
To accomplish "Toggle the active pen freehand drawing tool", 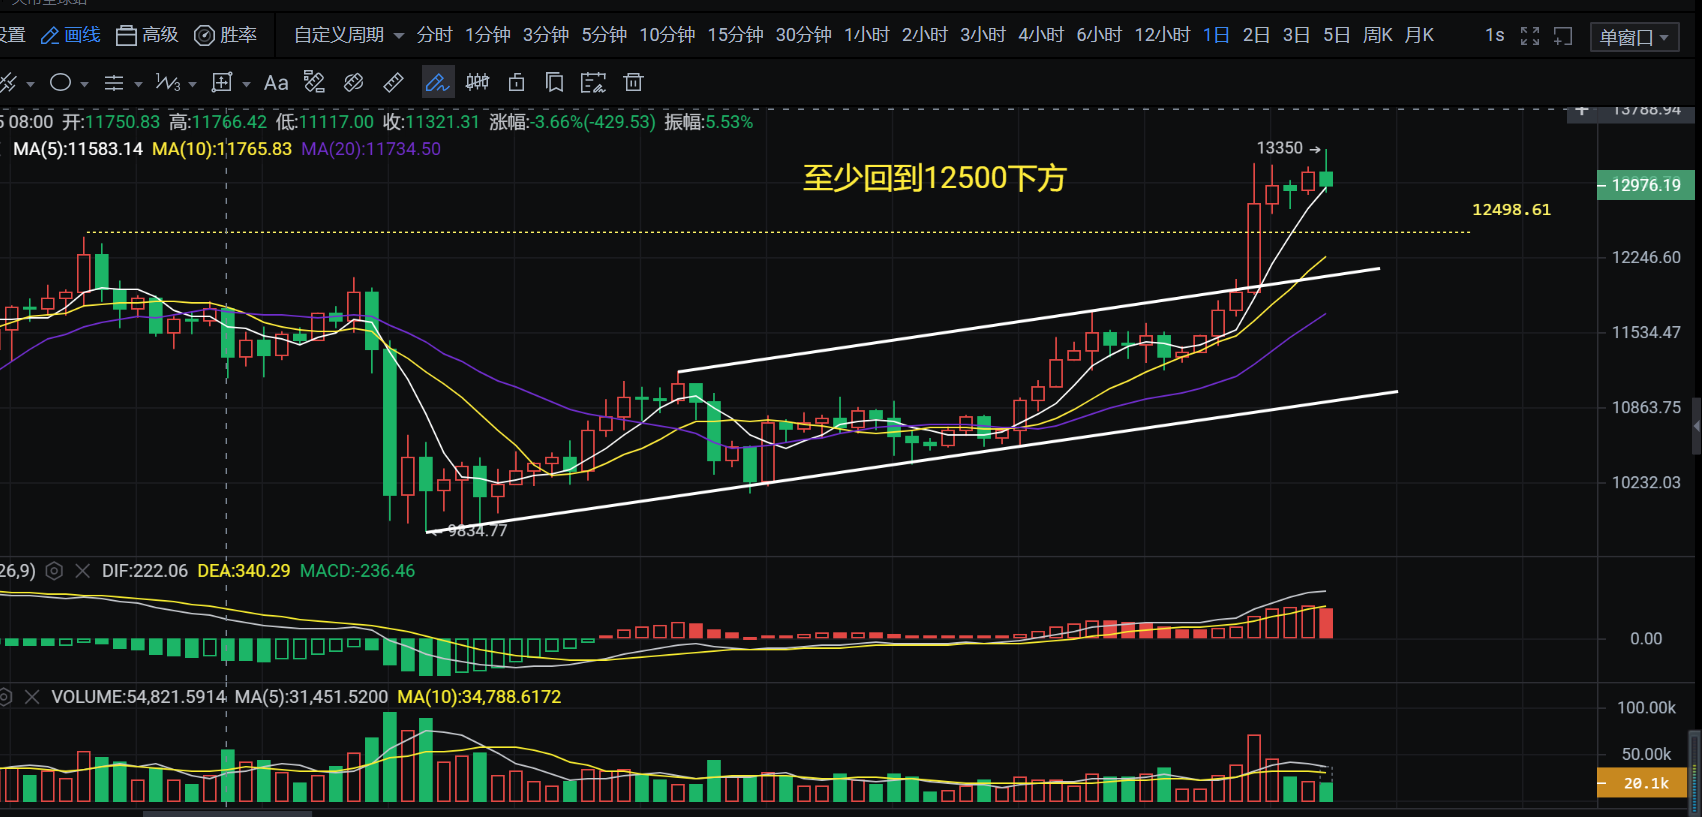I will 437,83.
